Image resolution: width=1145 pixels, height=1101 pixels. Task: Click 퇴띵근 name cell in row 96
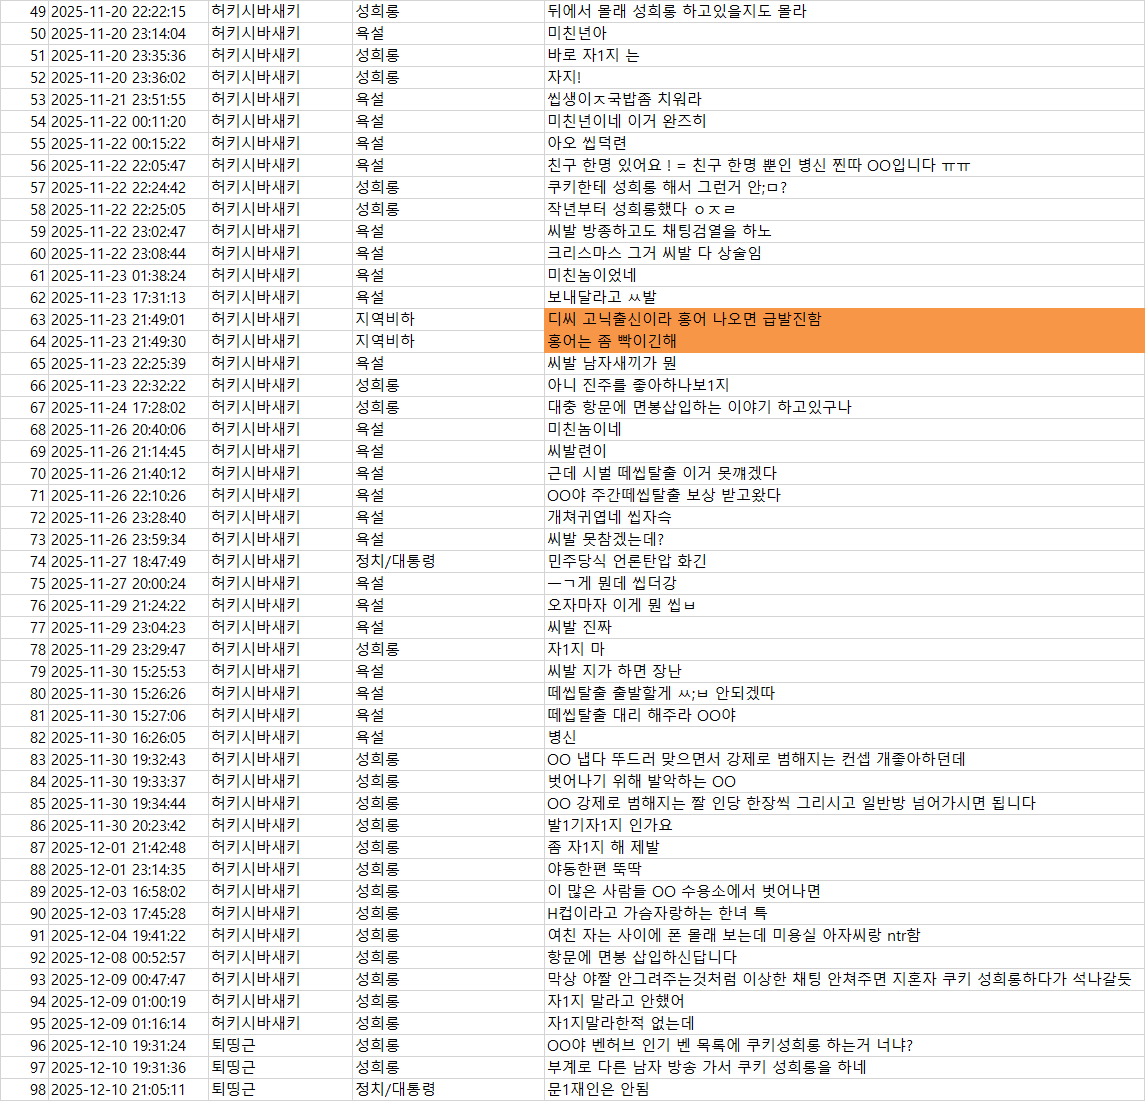click(280, 1045)
